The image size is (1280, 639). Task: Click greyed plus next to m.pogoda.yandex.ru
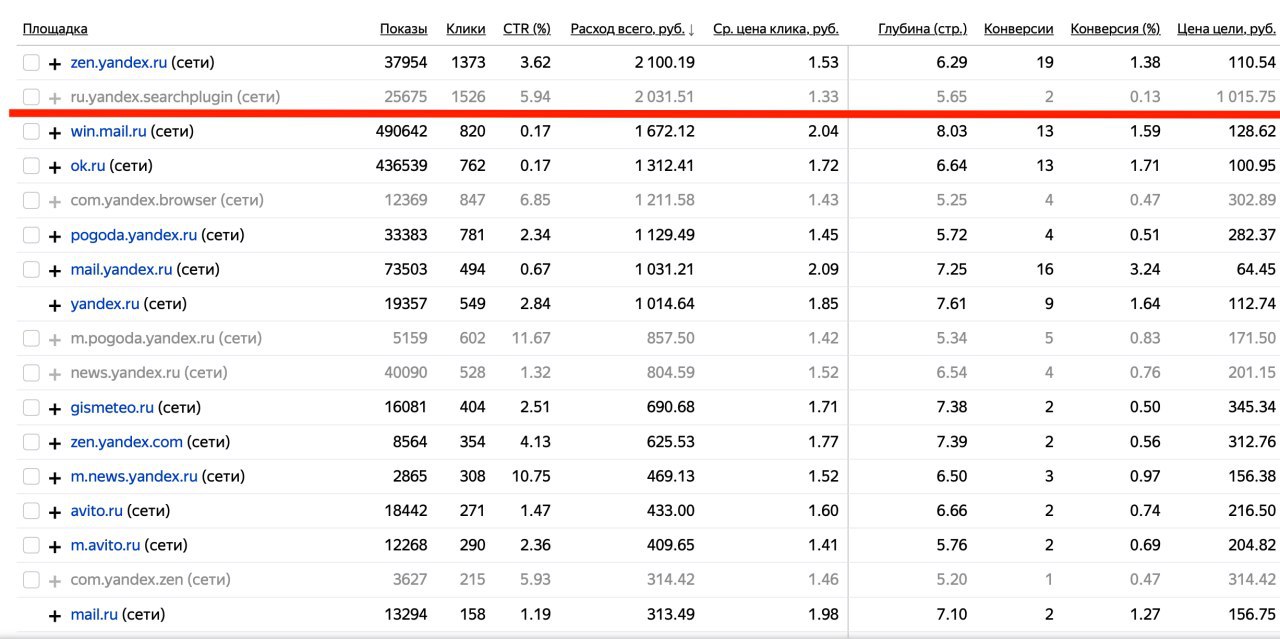(55, 339)
